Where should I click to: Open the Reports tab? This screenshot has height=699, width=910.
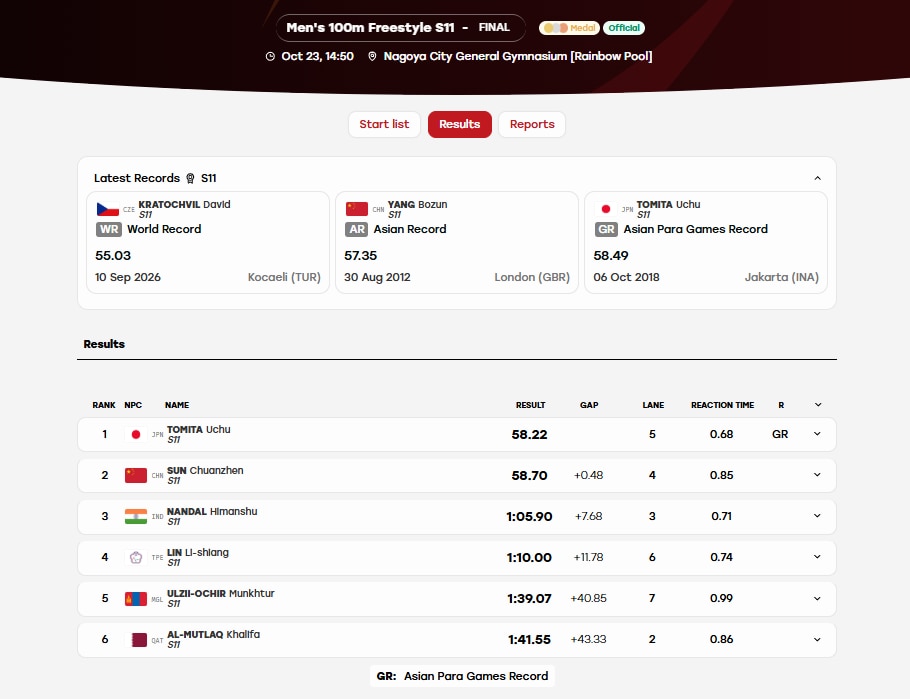(532, 124)
